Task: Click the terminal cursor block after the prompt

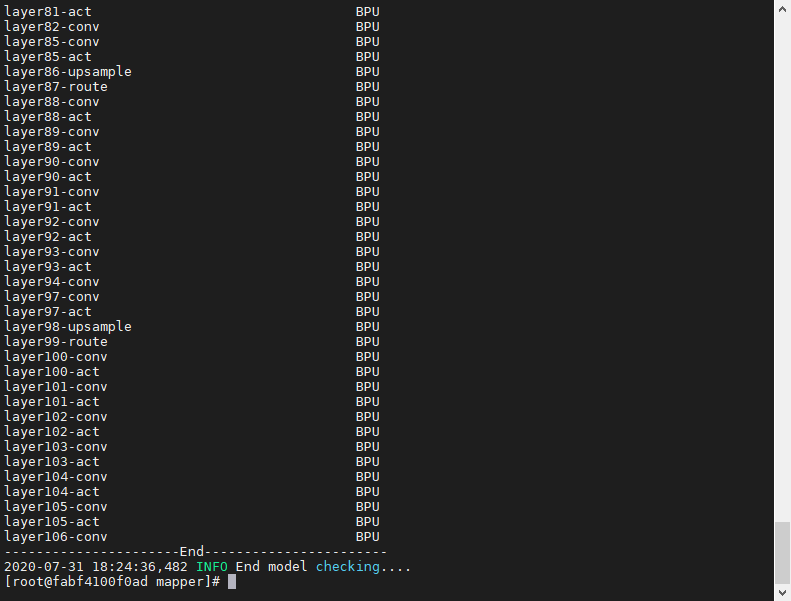Action: 232,582
